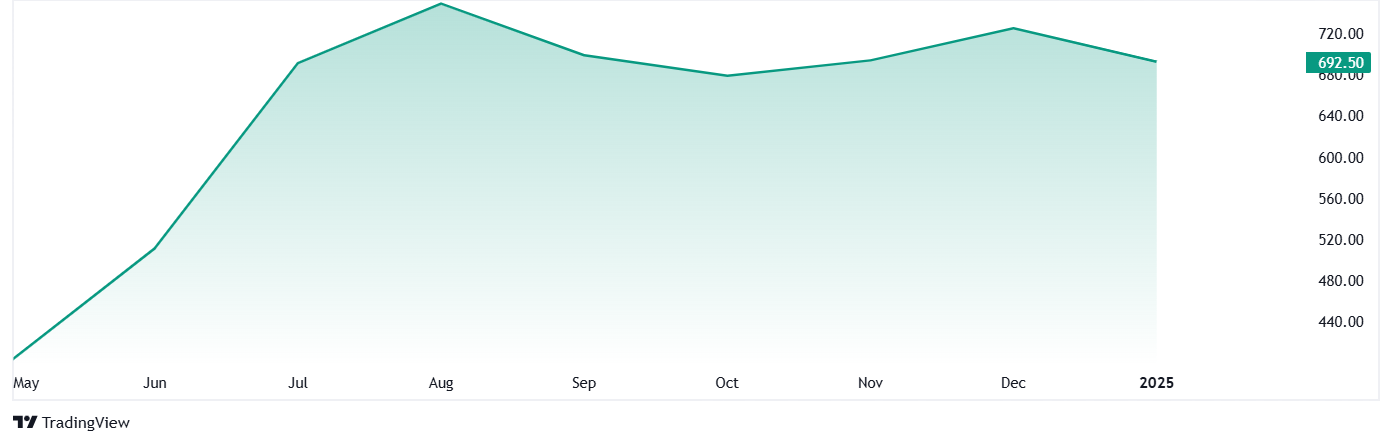
Task: Click the Nov time axis label
Action: 871,383
